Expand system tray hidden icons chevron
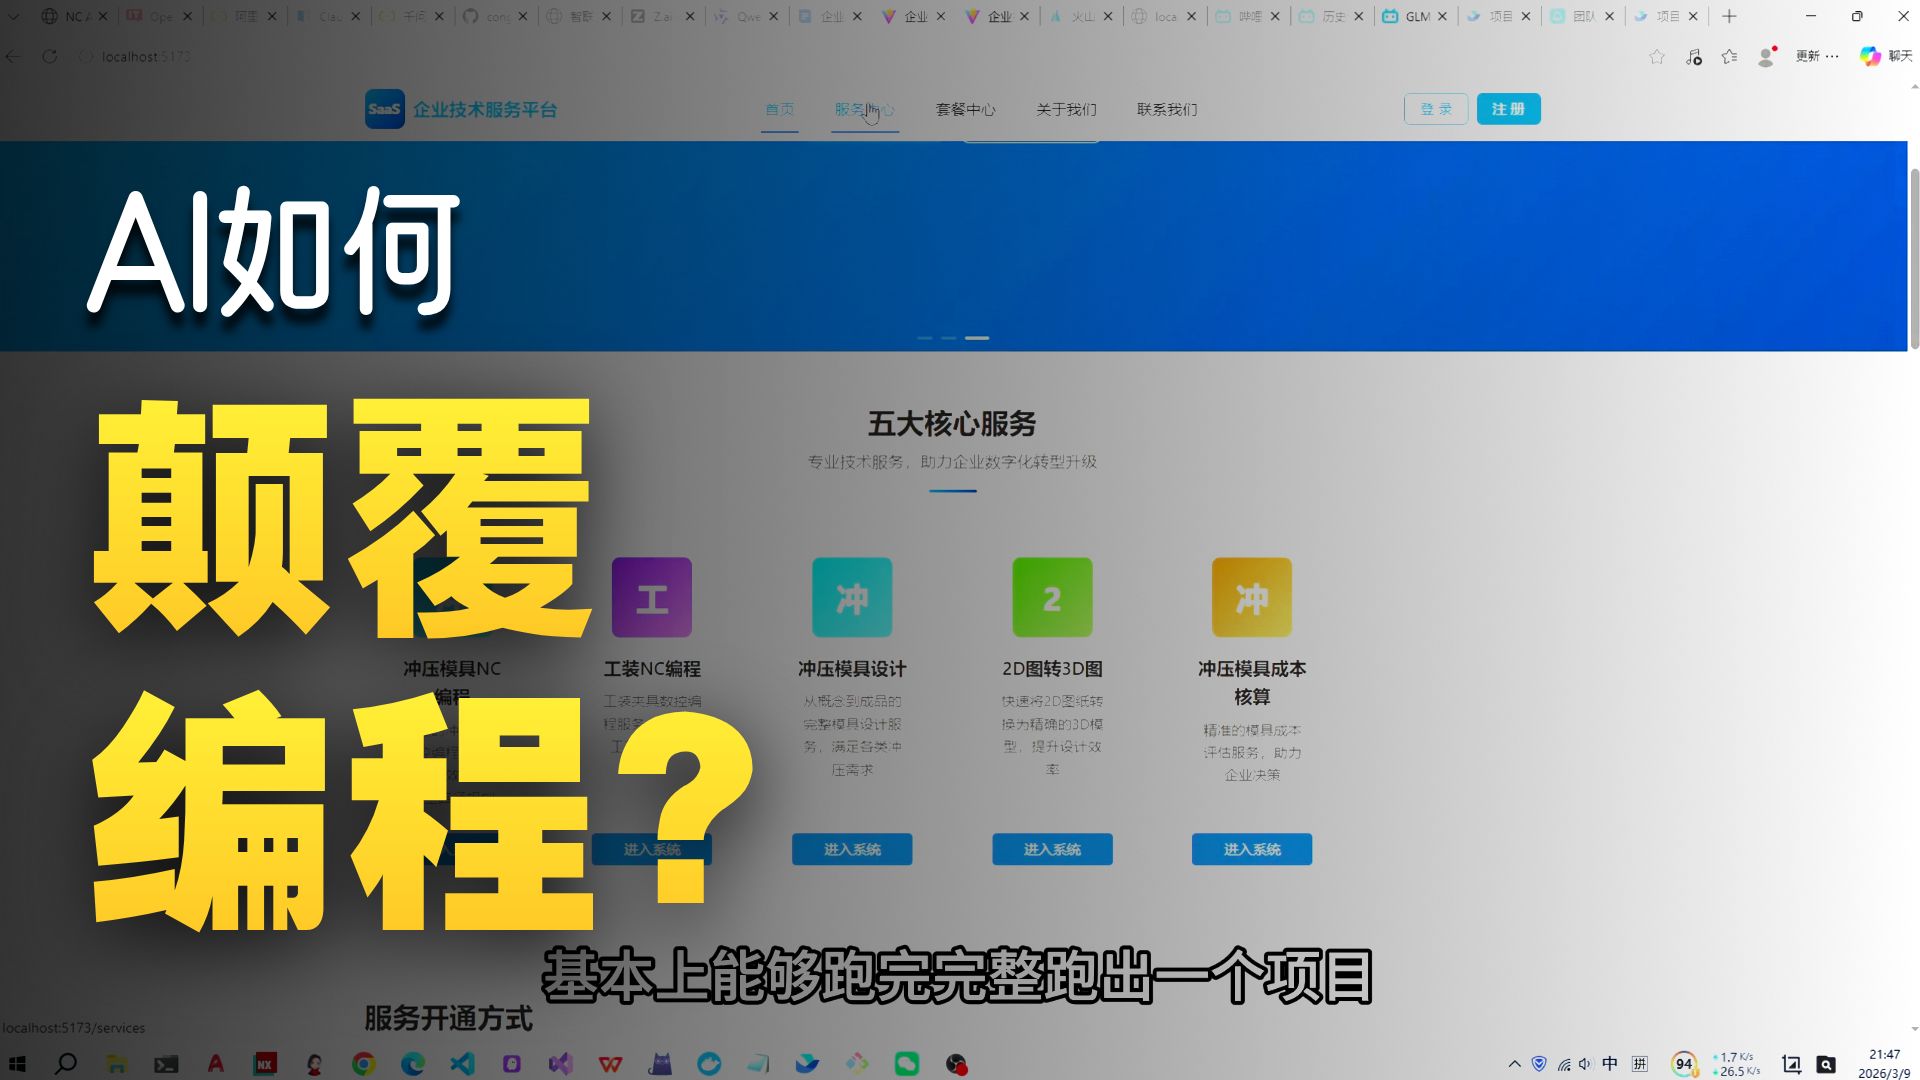The image size is (1920, 1080). coord(1514,1064)
